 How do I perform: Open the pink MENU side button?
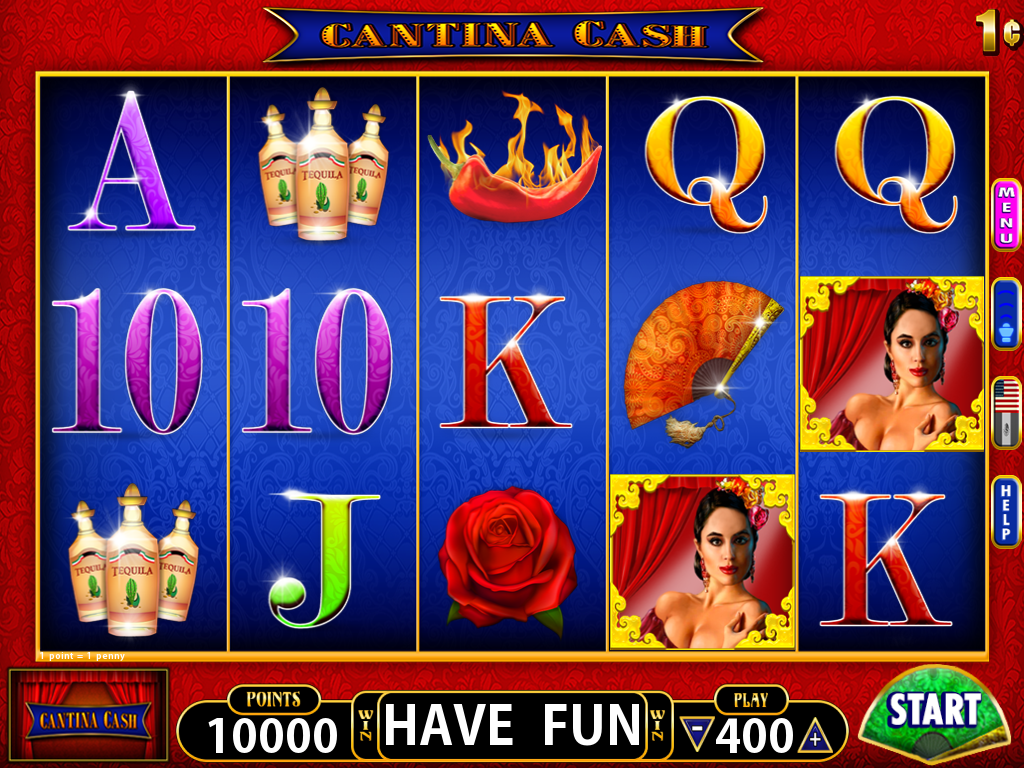tap(1006, 214)
